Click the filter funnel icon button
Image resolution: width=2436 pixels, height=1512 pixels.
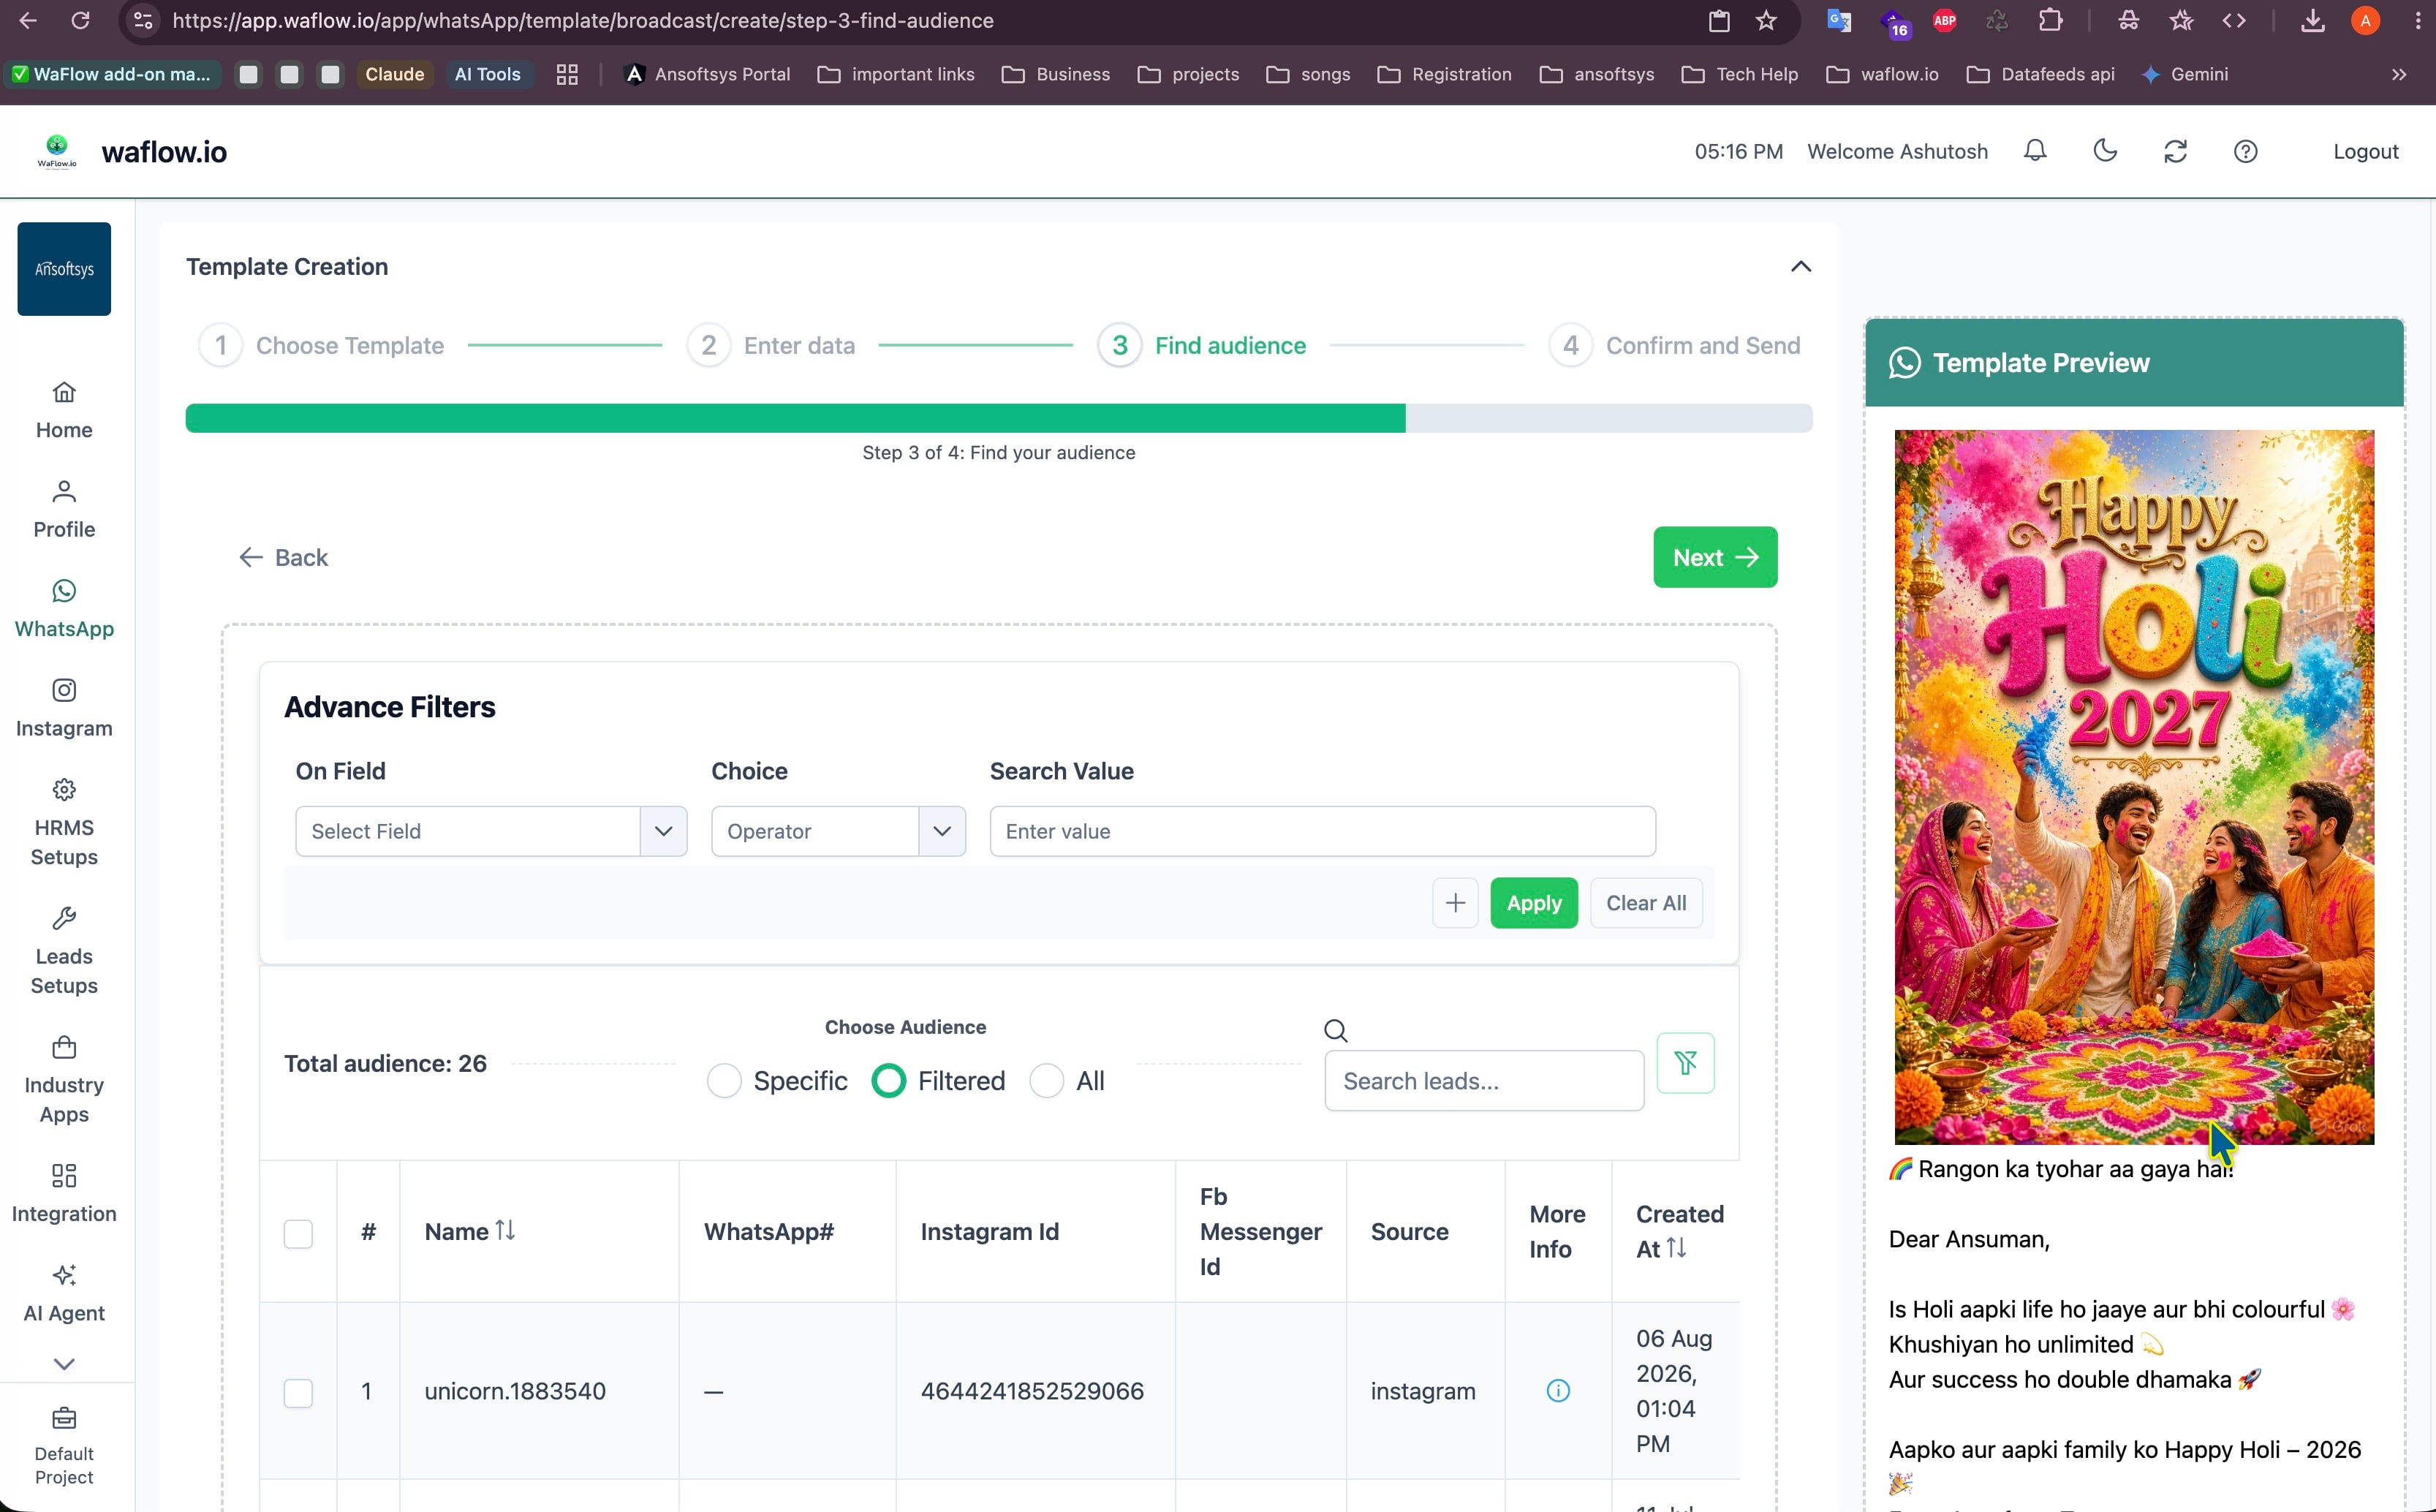coord(1685,1063)
